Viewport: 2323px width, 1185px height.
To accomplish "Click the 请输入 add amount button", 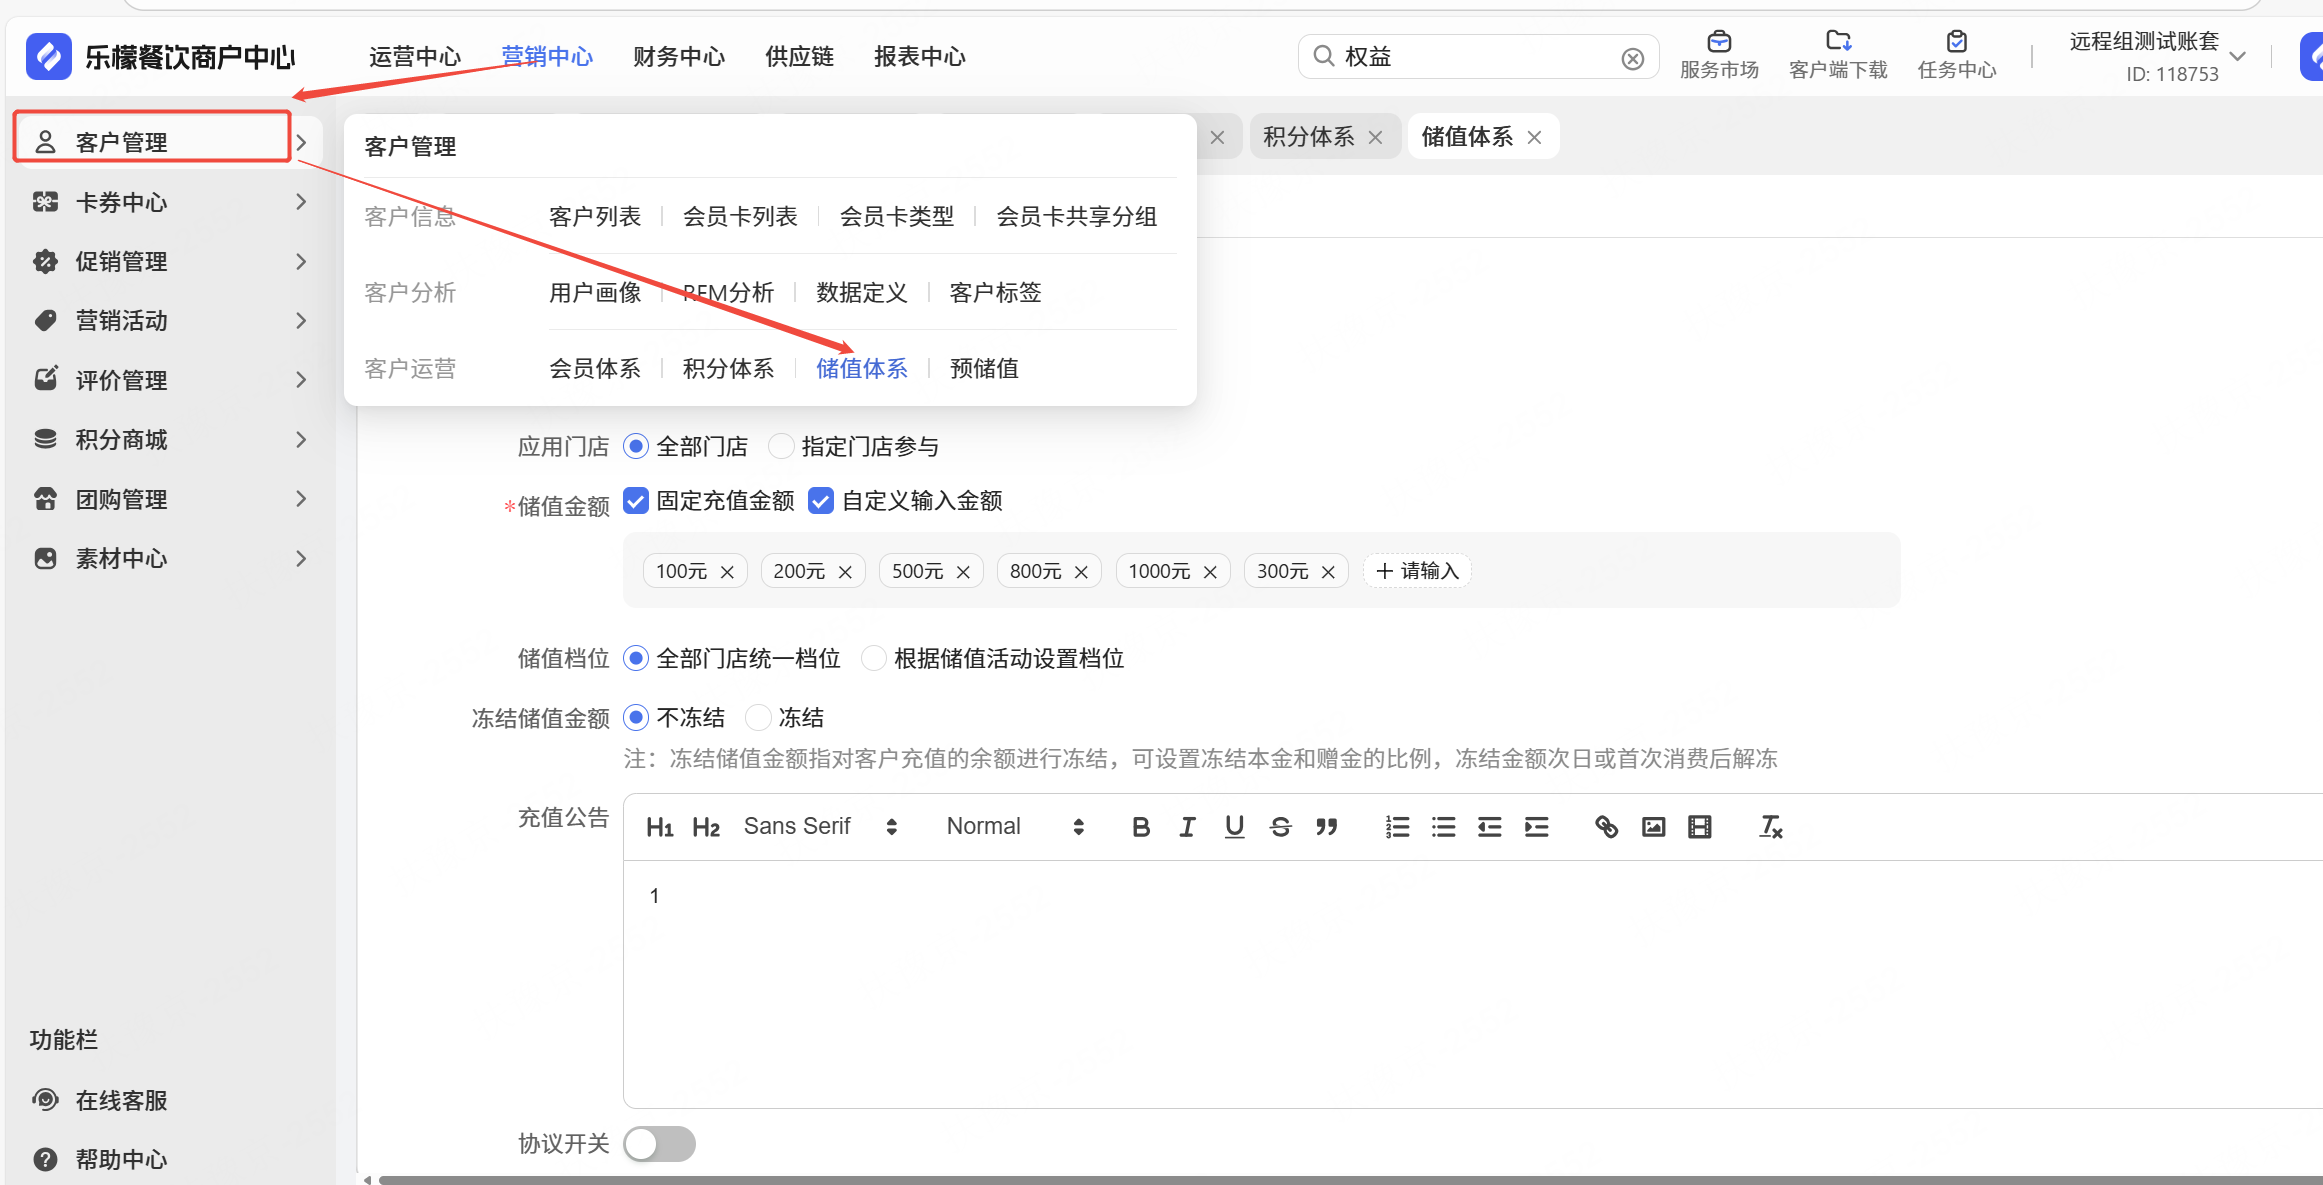I will 1417,571.
